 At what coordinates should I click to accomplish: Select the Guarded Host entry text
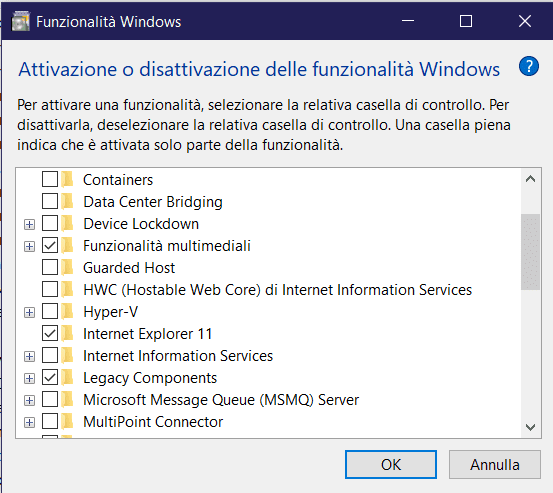pos(129,268)
